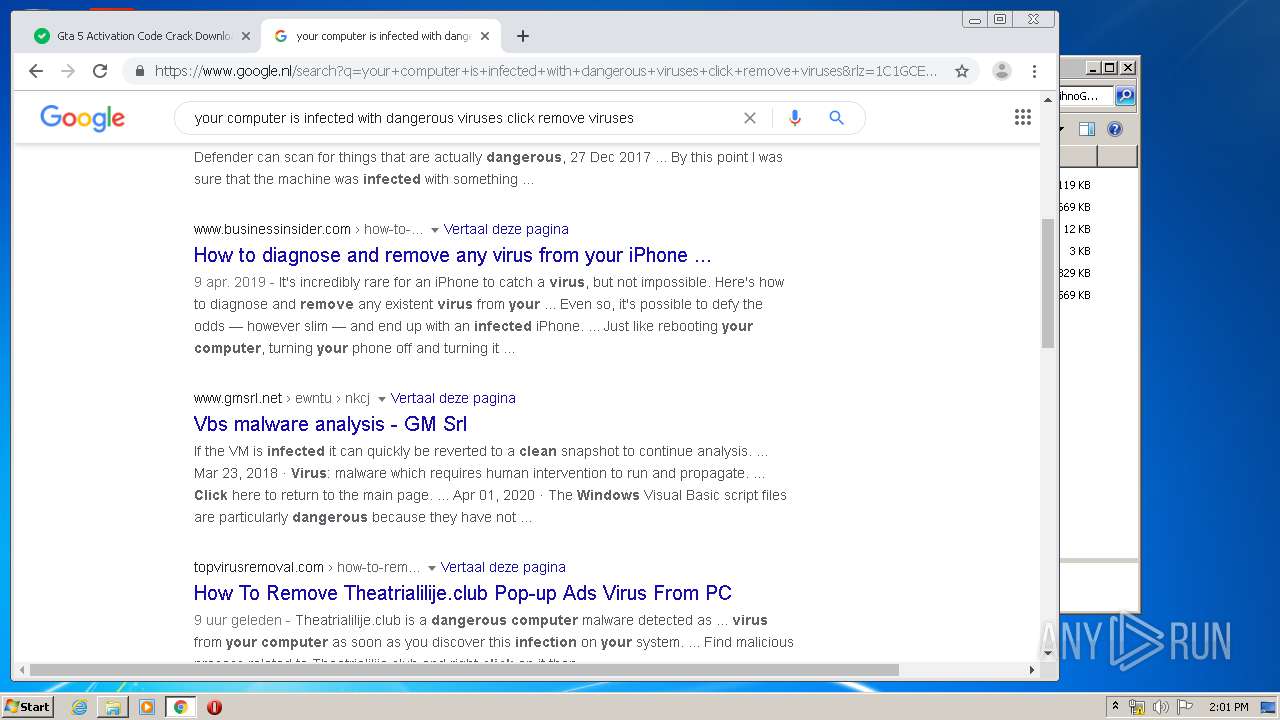Viewport: 1280px width, 720px height.
Task: Open the red Opera-style taskbar icon
Action: pyautogui.click(x=214, y=707)
